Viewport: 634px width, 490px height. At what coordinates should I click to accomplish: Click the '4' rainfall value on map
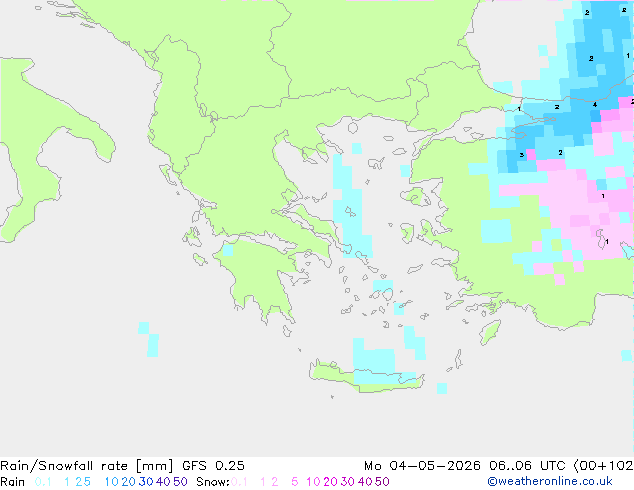point(595,105)
